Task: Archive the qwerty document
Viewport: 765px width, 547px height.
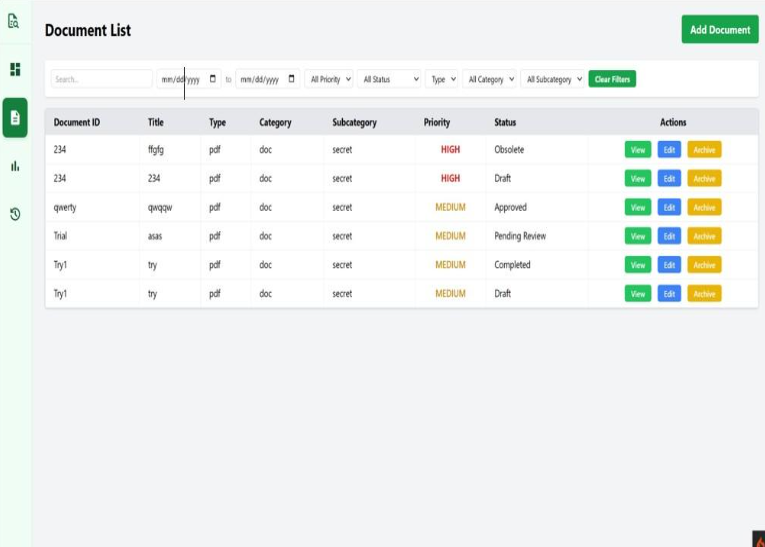Action: pos(704,207)
